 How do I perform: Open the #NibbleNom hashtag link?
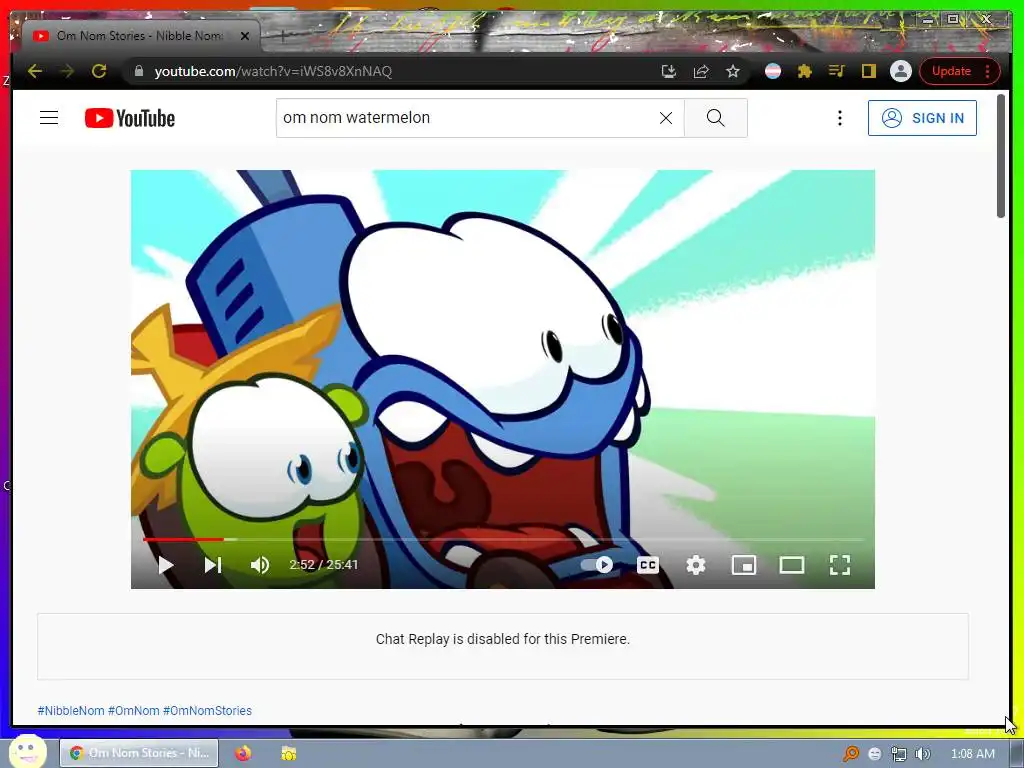click(71, 711)
